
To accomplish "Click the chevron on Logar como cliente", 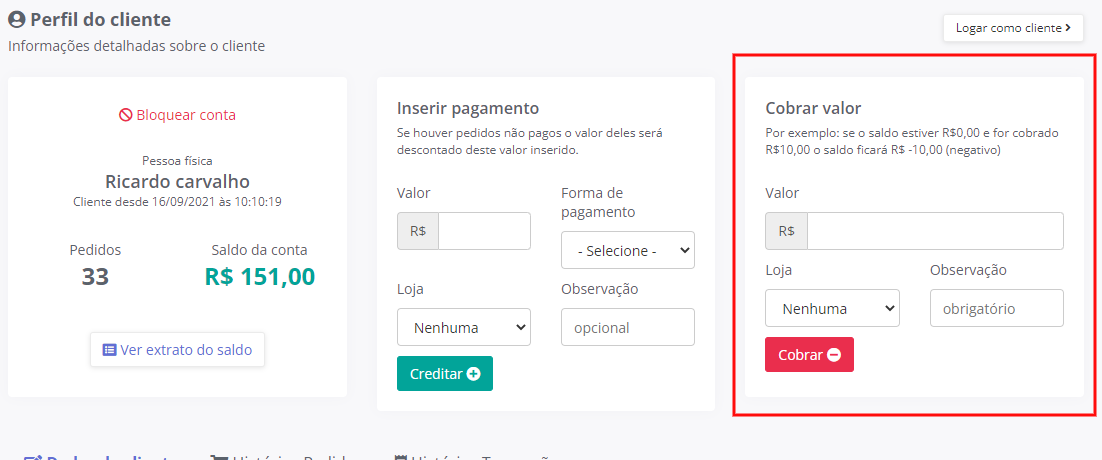I will [1068, 28].
